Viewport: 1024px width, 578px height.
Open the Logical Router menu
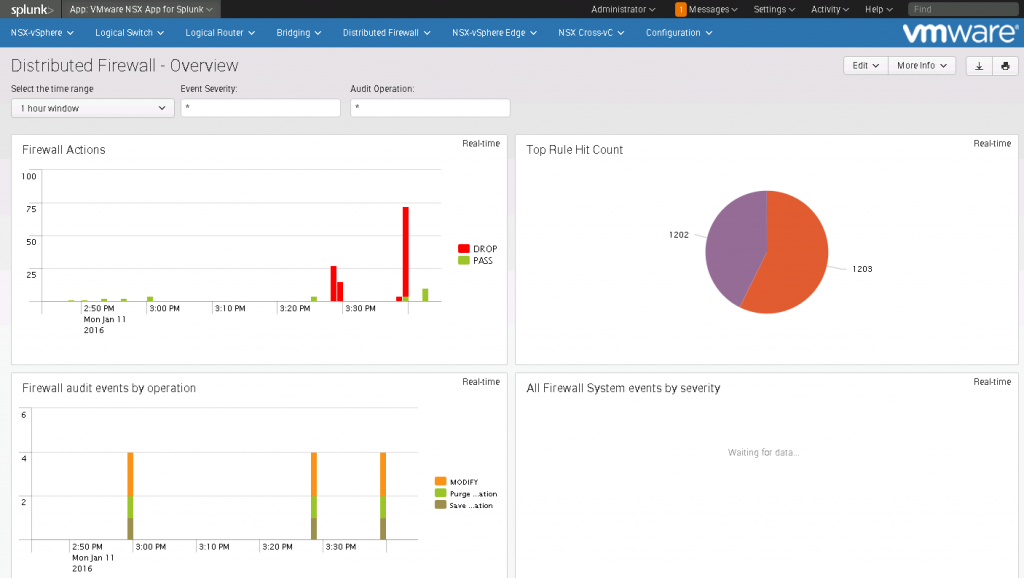coord(220,33)
